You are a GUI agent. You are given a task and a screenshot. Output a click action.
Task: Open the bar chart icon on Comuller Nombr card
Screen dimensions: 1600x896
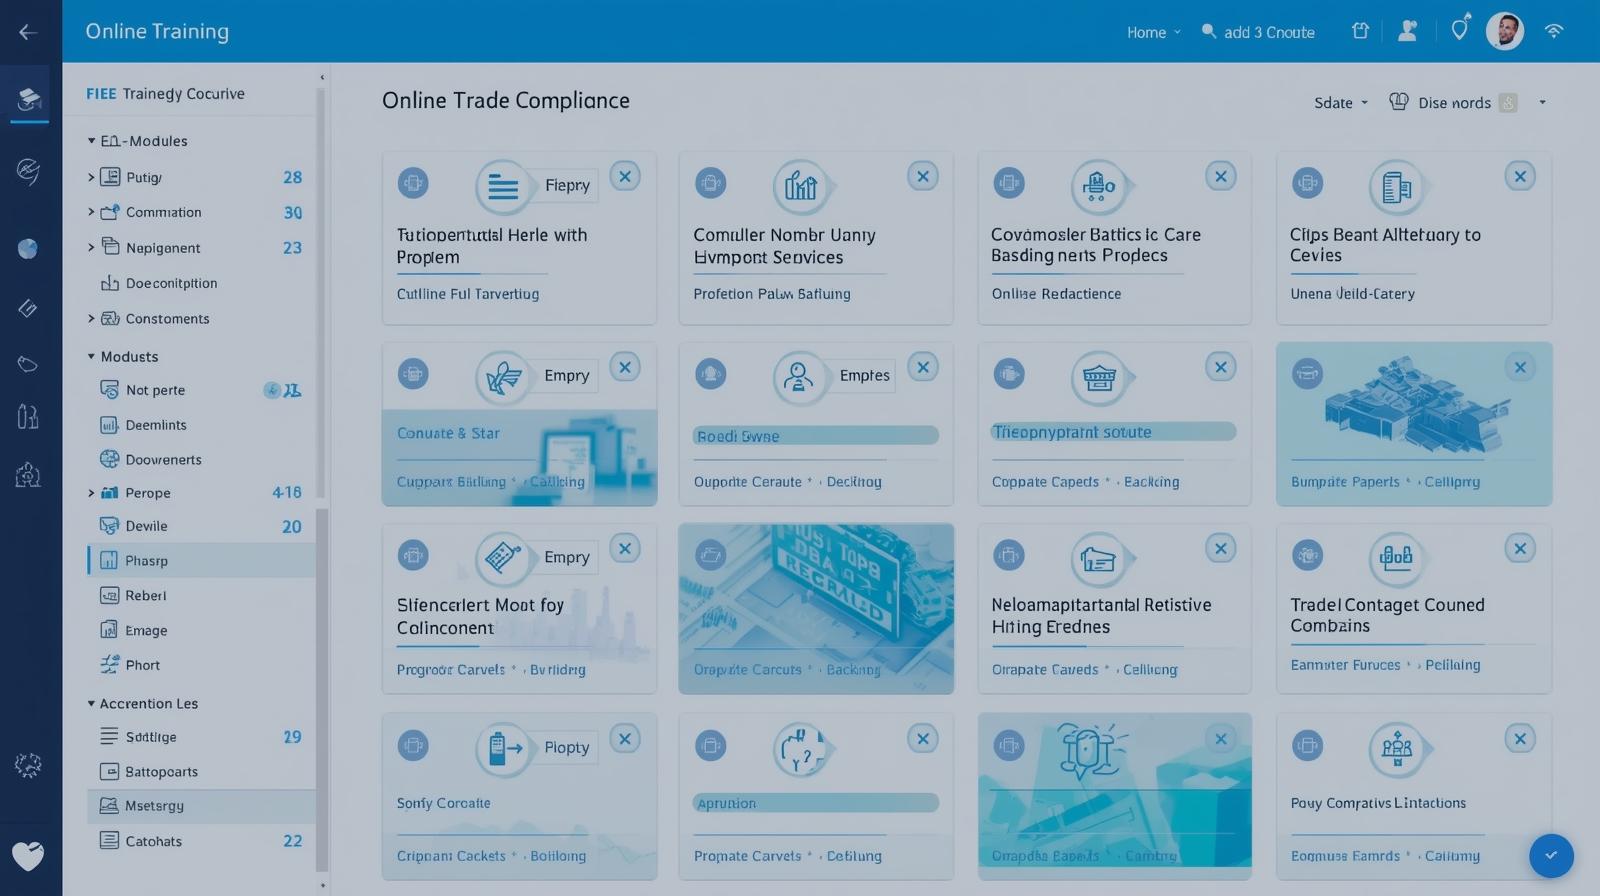tap(800, 186)
